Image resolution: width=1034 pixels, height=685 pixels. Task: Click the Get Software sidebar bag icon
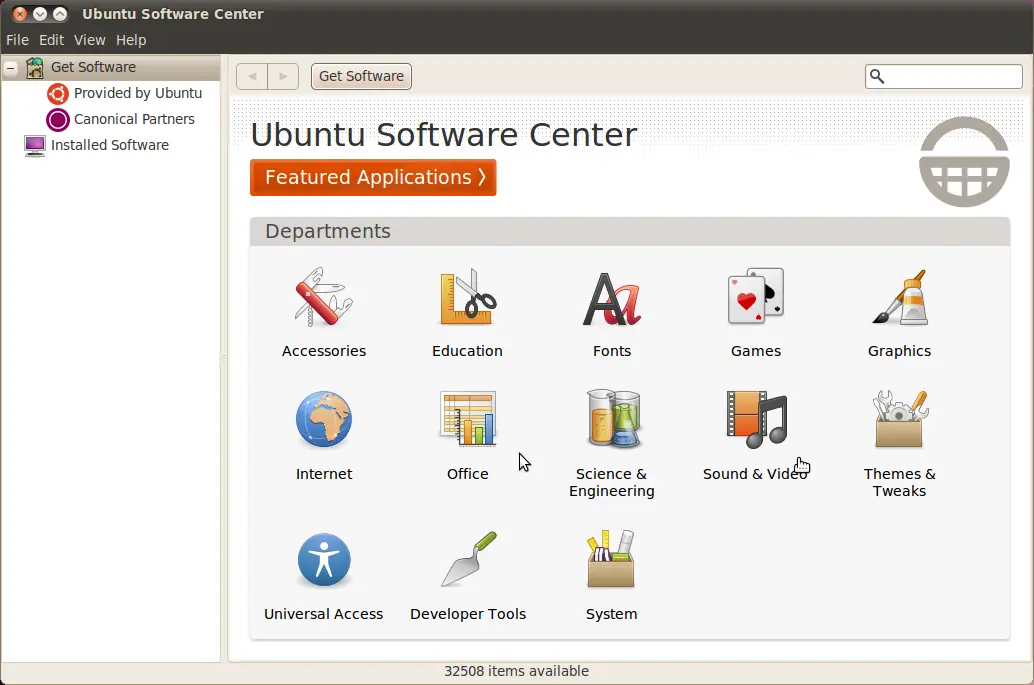[x=35, y=67]
